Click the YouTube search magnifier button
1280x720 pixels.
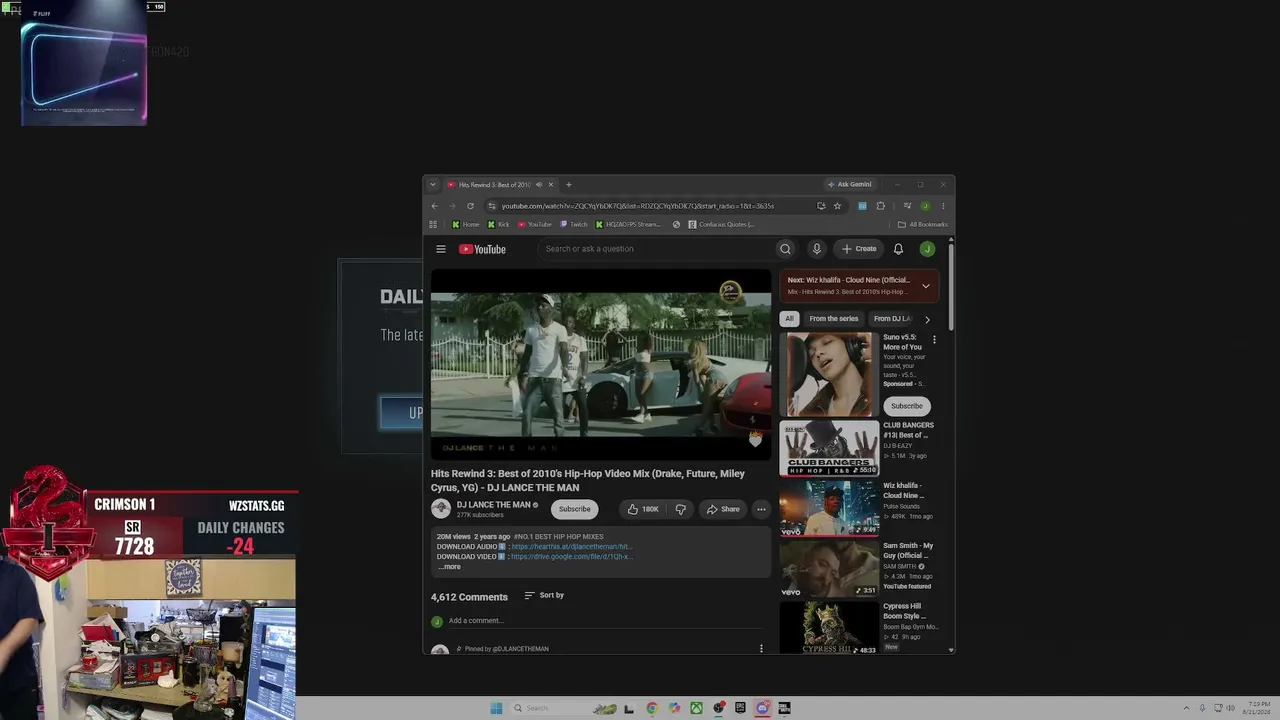pyautogui.click(x=785, y=249)
